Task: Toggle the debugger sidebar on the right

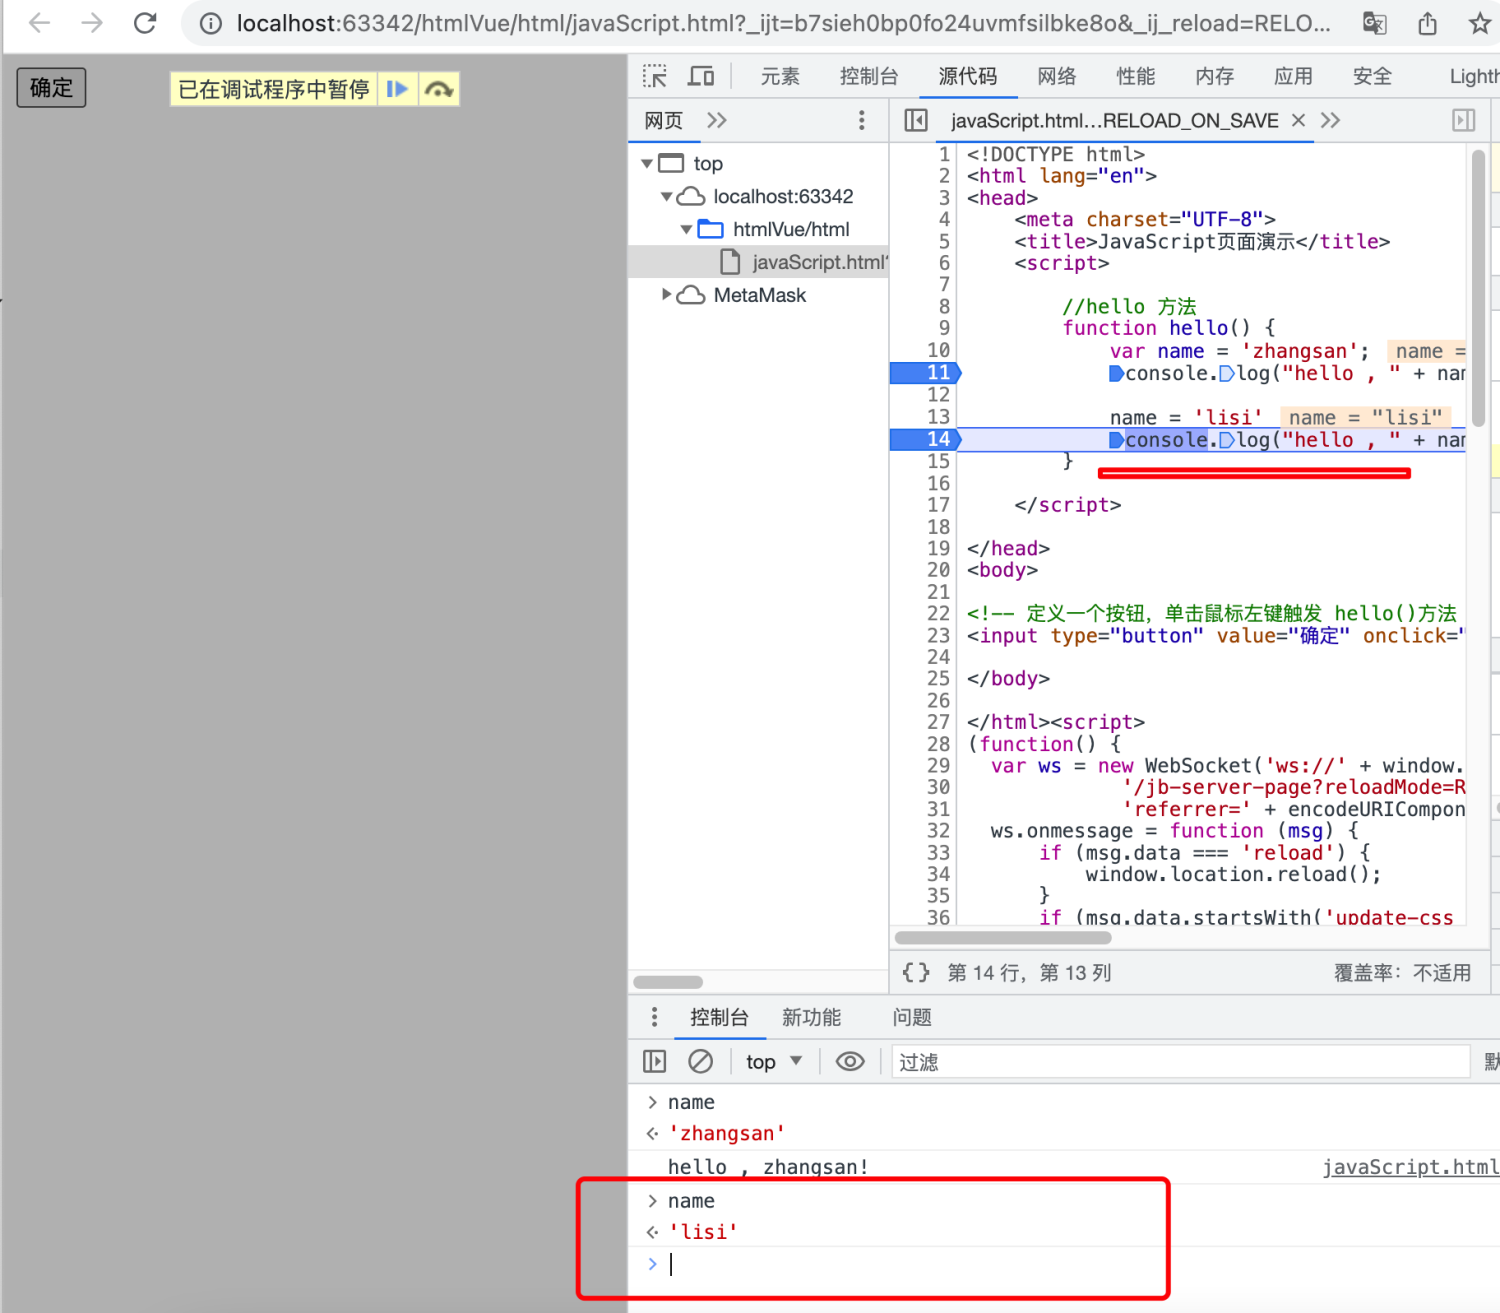Action: click(x=1463, y=120)
